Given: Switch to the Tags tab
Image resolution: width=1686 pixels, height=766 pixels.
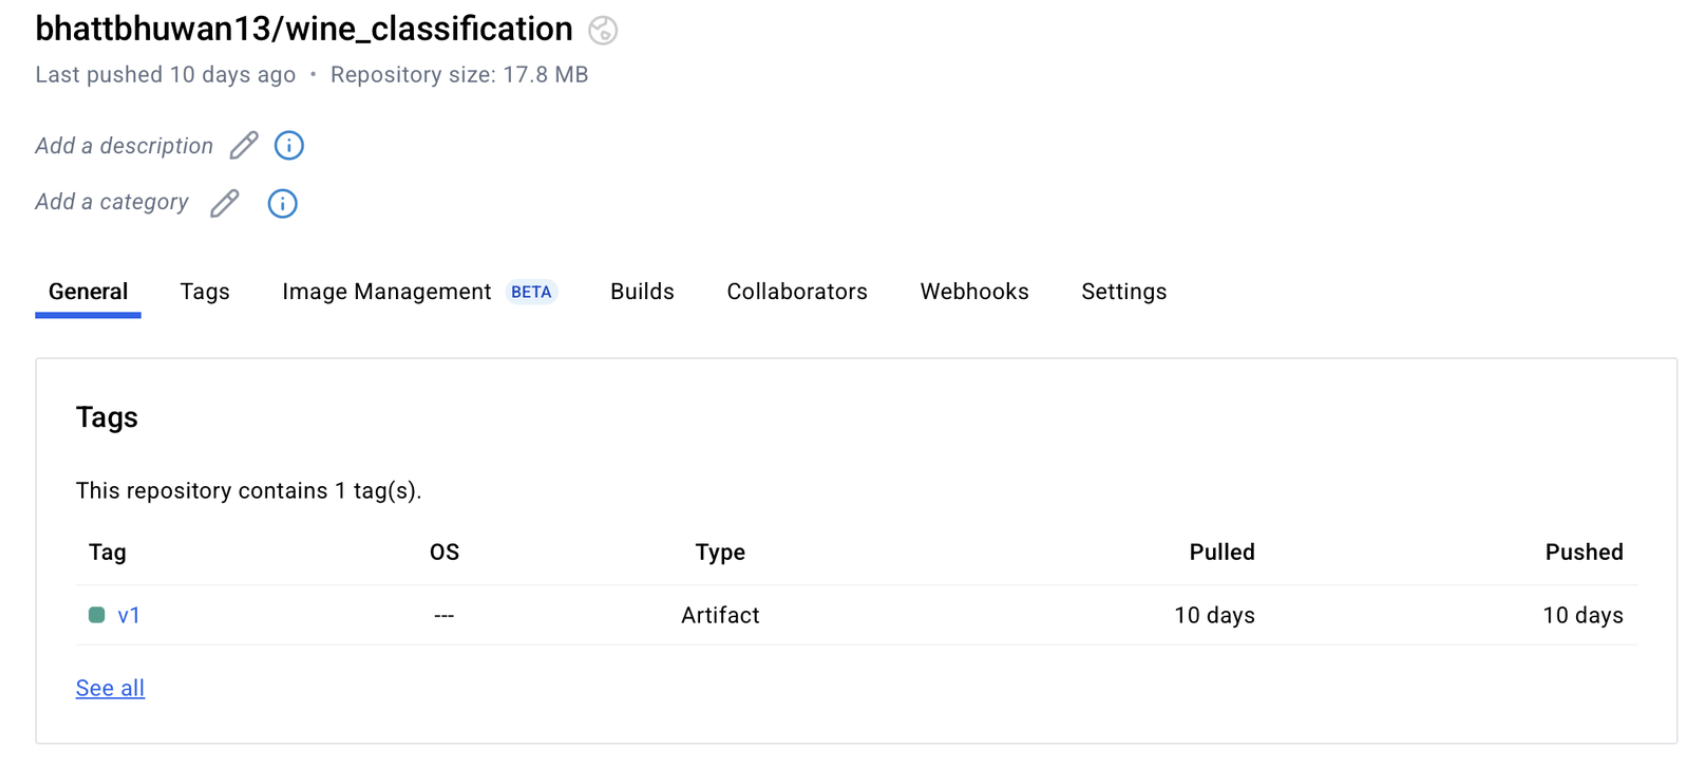Looking at the screenshot, I should click(x=205, y=292).
